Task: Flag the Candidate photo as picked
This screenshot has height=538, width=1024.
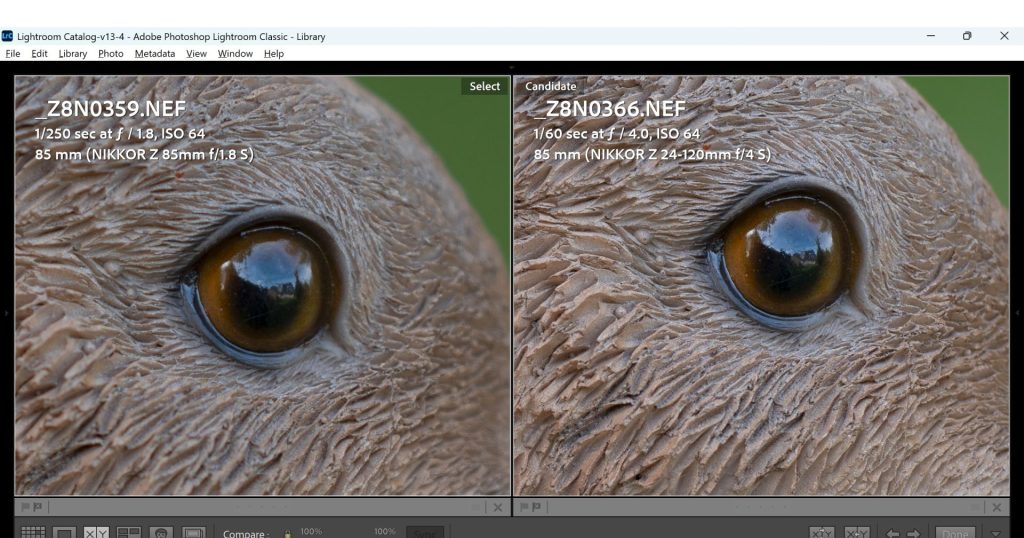Action: click(x=524, y=507)
